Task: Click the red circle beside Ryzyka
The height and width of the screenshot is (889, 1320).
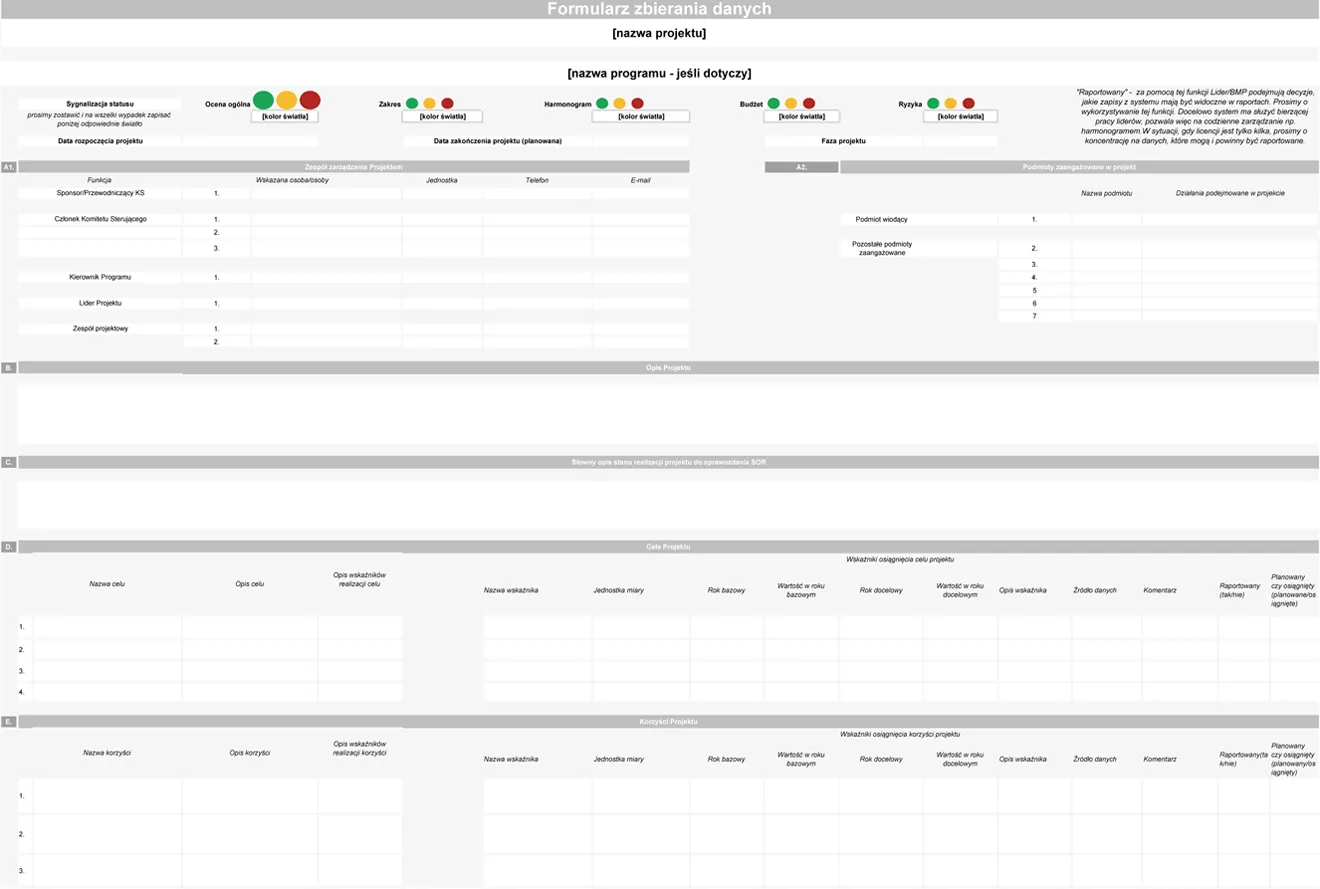Action: tap(968, 103)
